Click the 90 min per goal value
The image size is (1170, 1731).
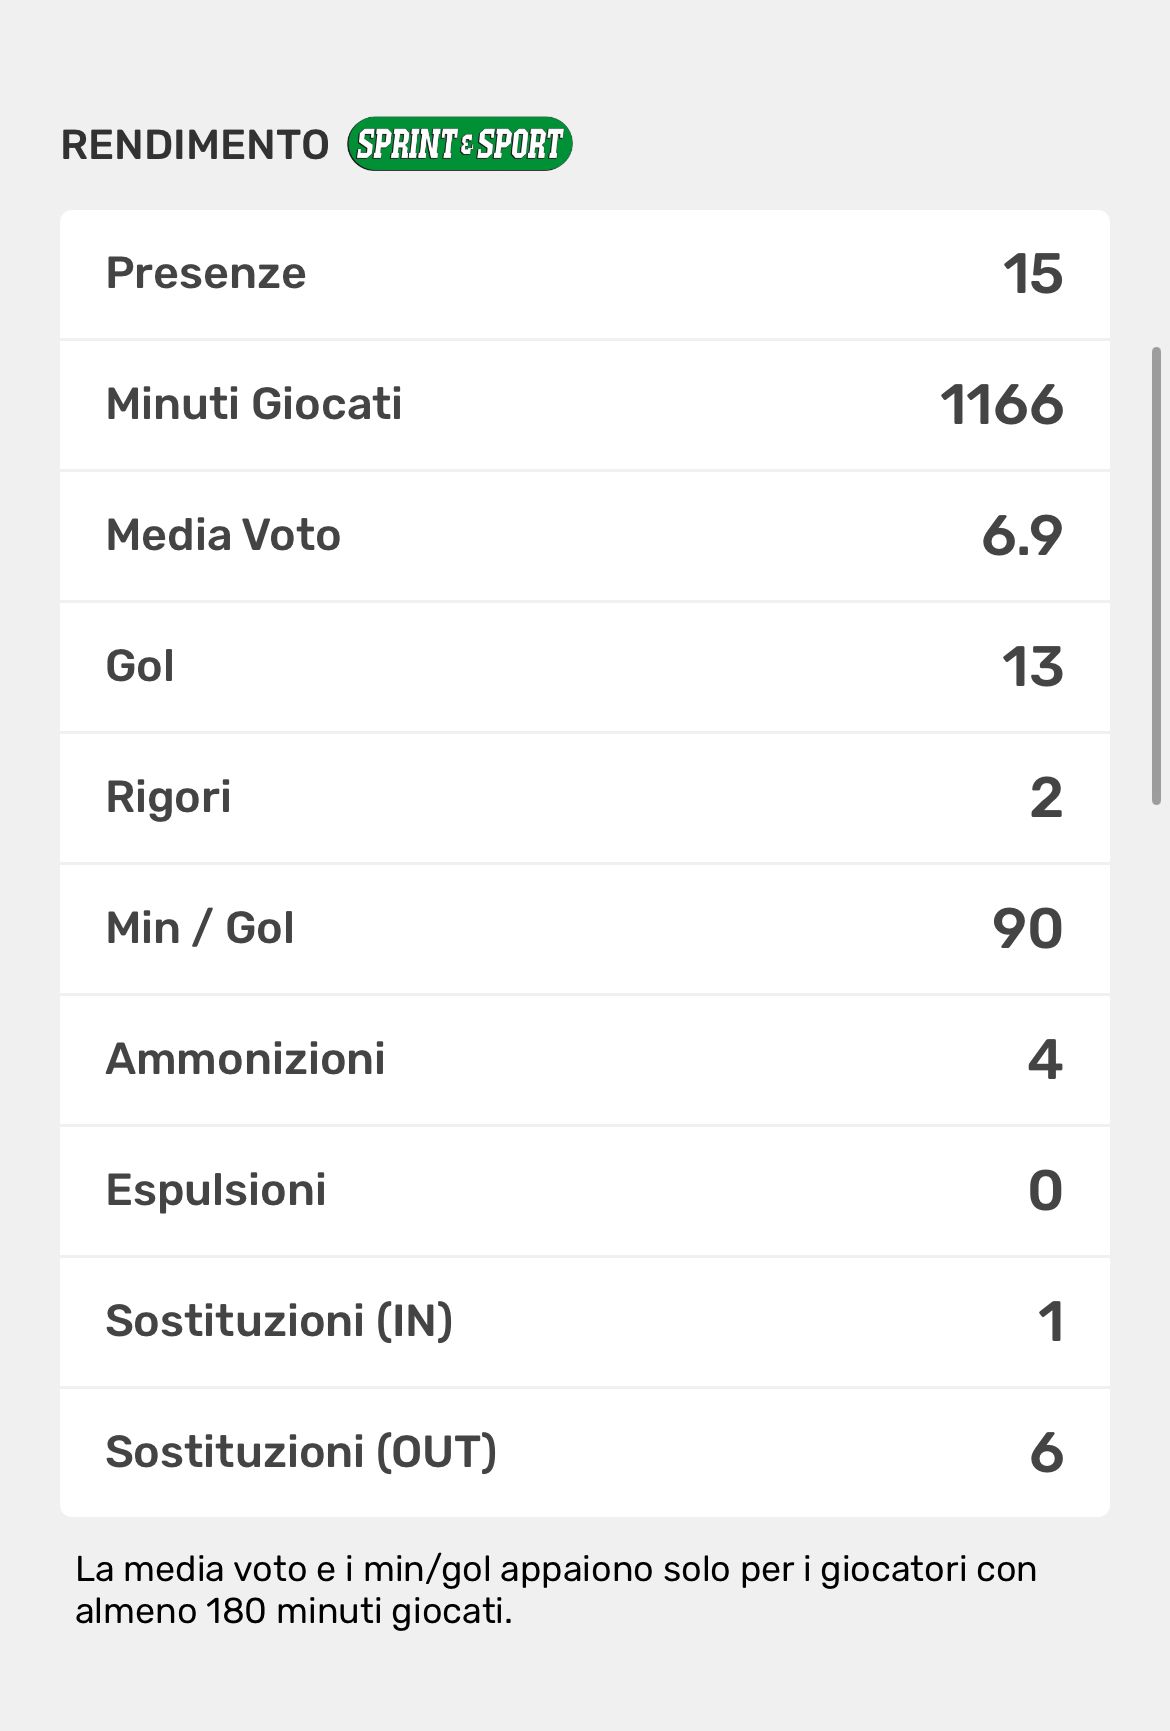(x=1027, y=929)
